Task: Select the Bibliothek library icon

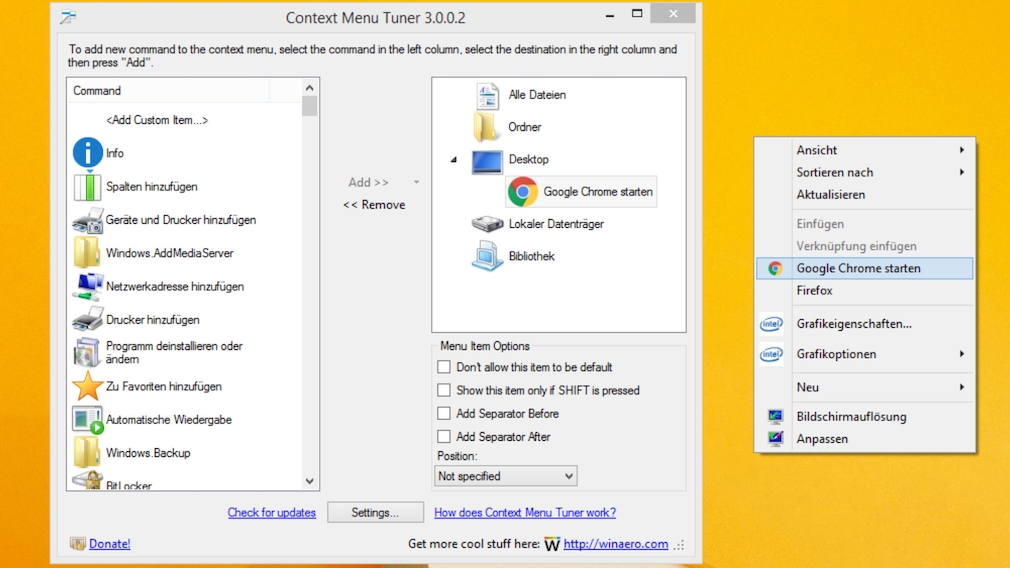Action: pyautogui.click(x=487, y=257)
